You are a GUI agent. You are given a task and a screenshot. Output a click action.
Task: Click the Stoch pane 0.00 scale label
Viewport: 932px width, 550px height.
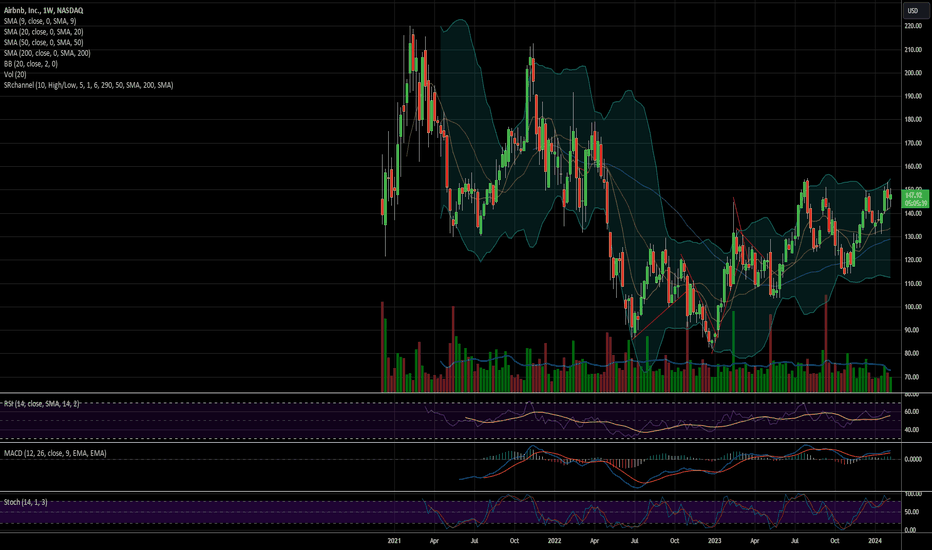point(912,530)
